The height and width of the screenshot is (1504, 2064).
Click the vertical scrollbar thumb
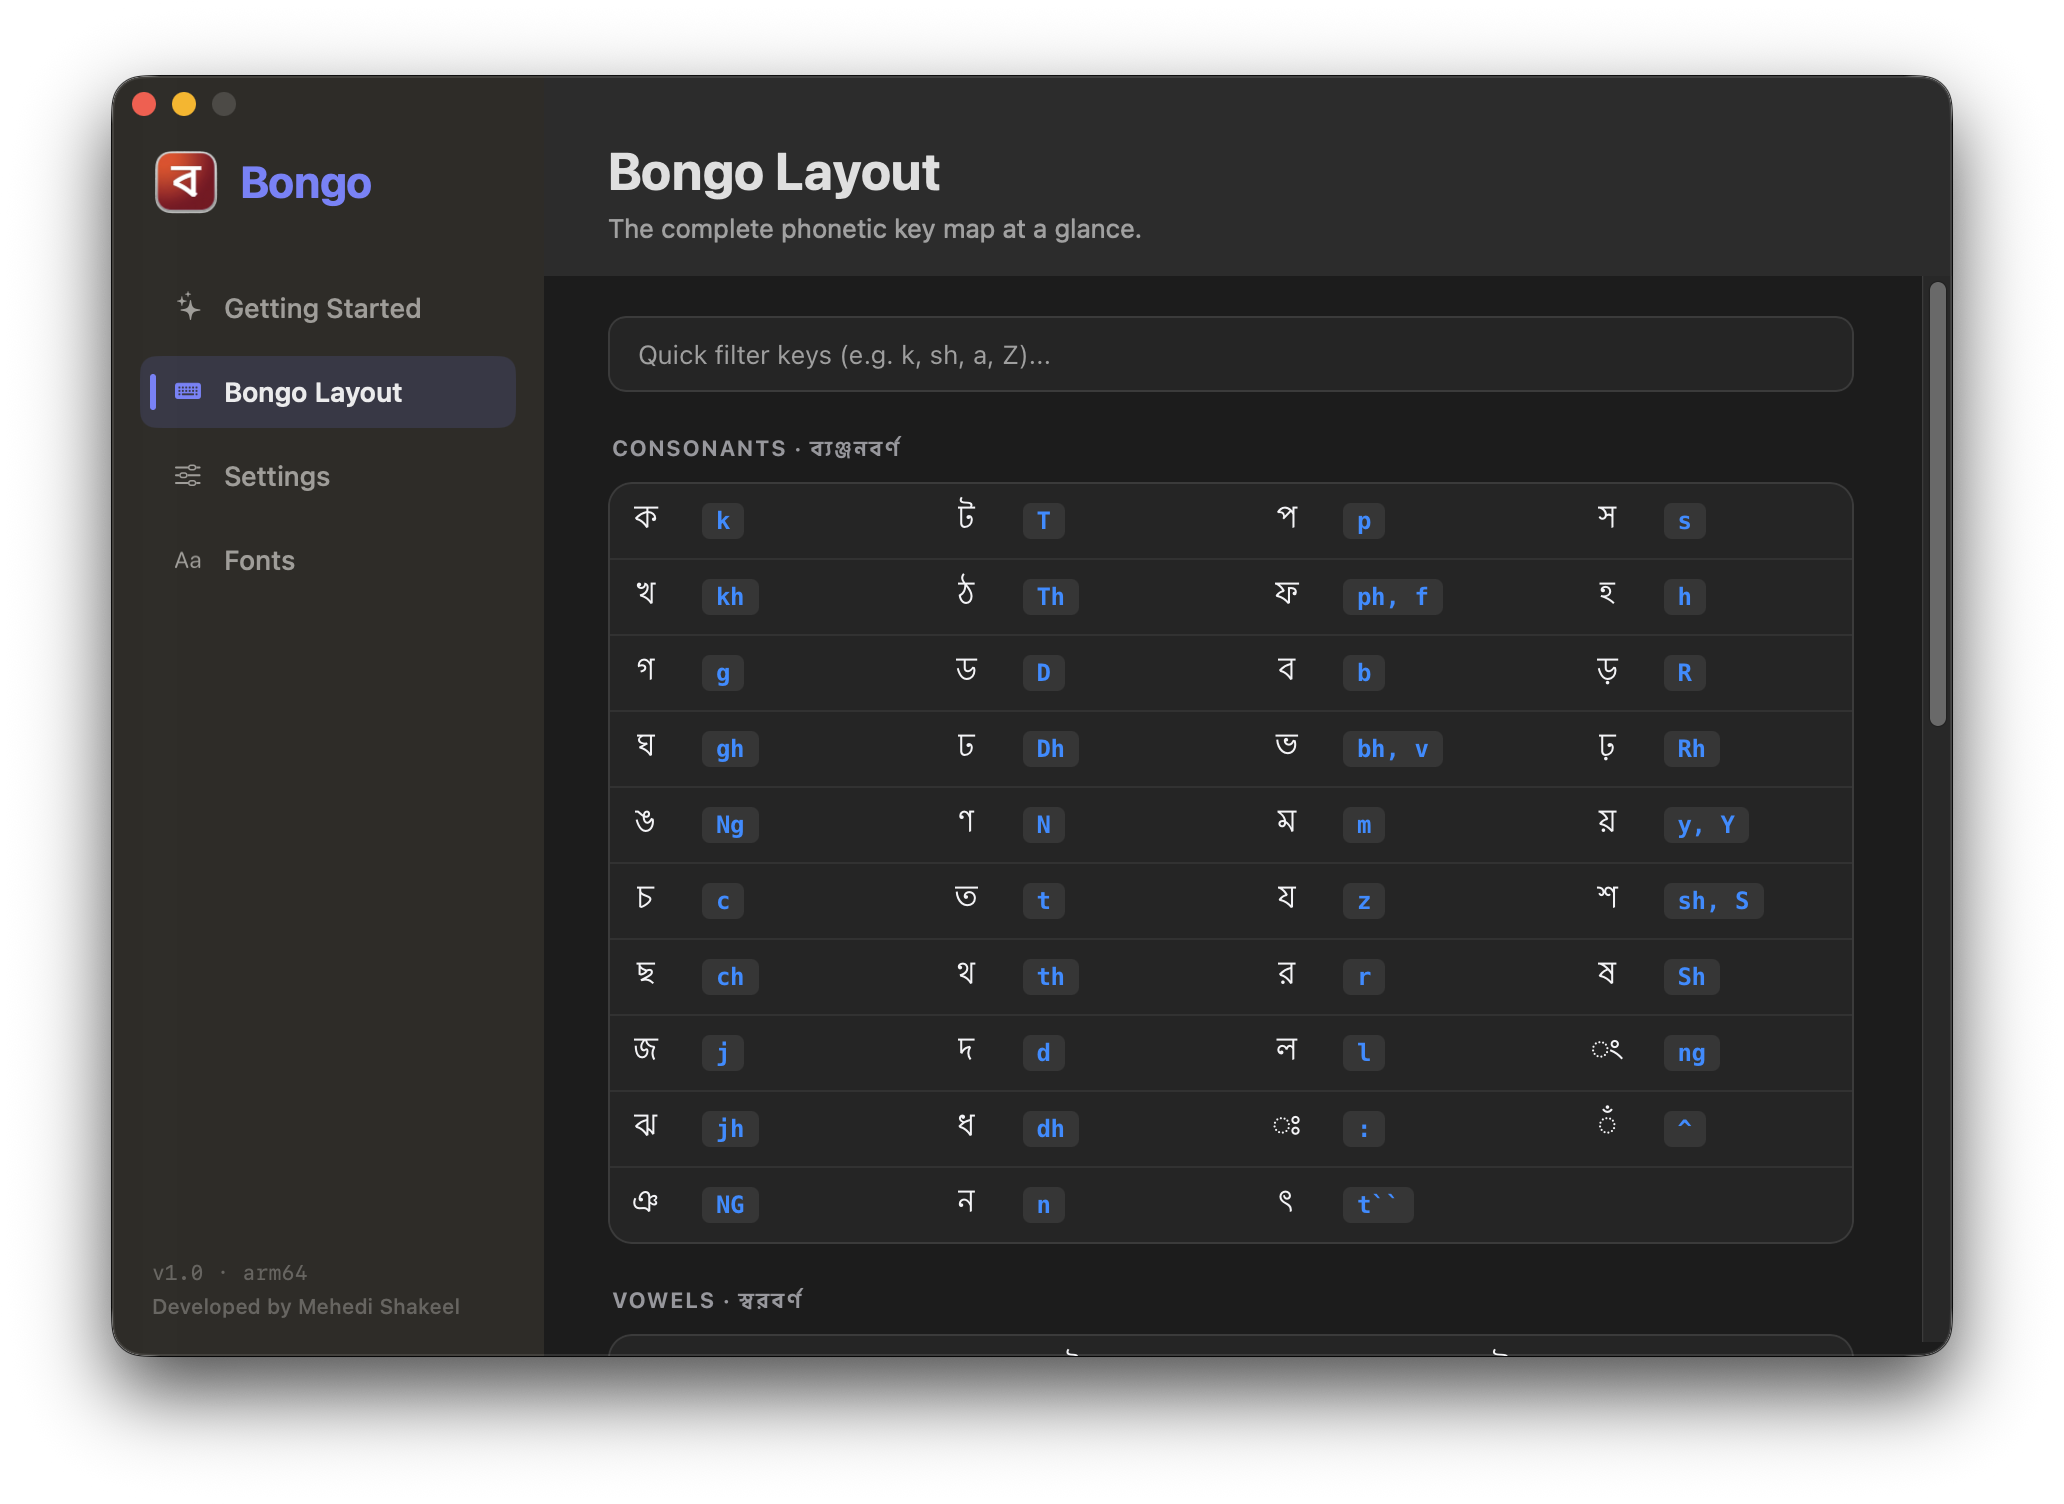(1938, 504)
